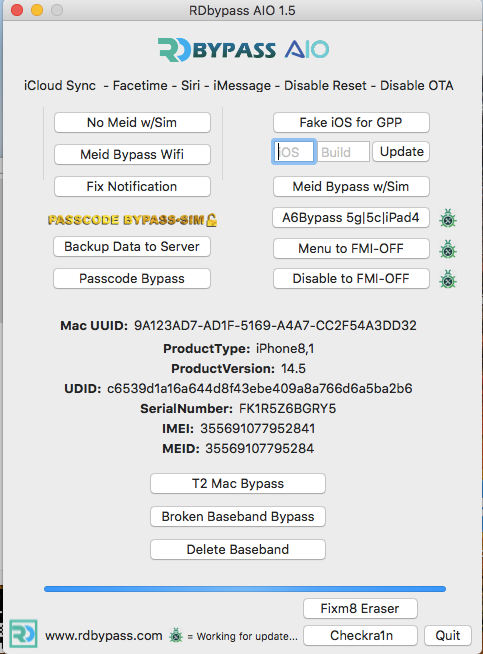Screen dimensions: 483x654
Task: Run Fix Notification
Action: 132,186
